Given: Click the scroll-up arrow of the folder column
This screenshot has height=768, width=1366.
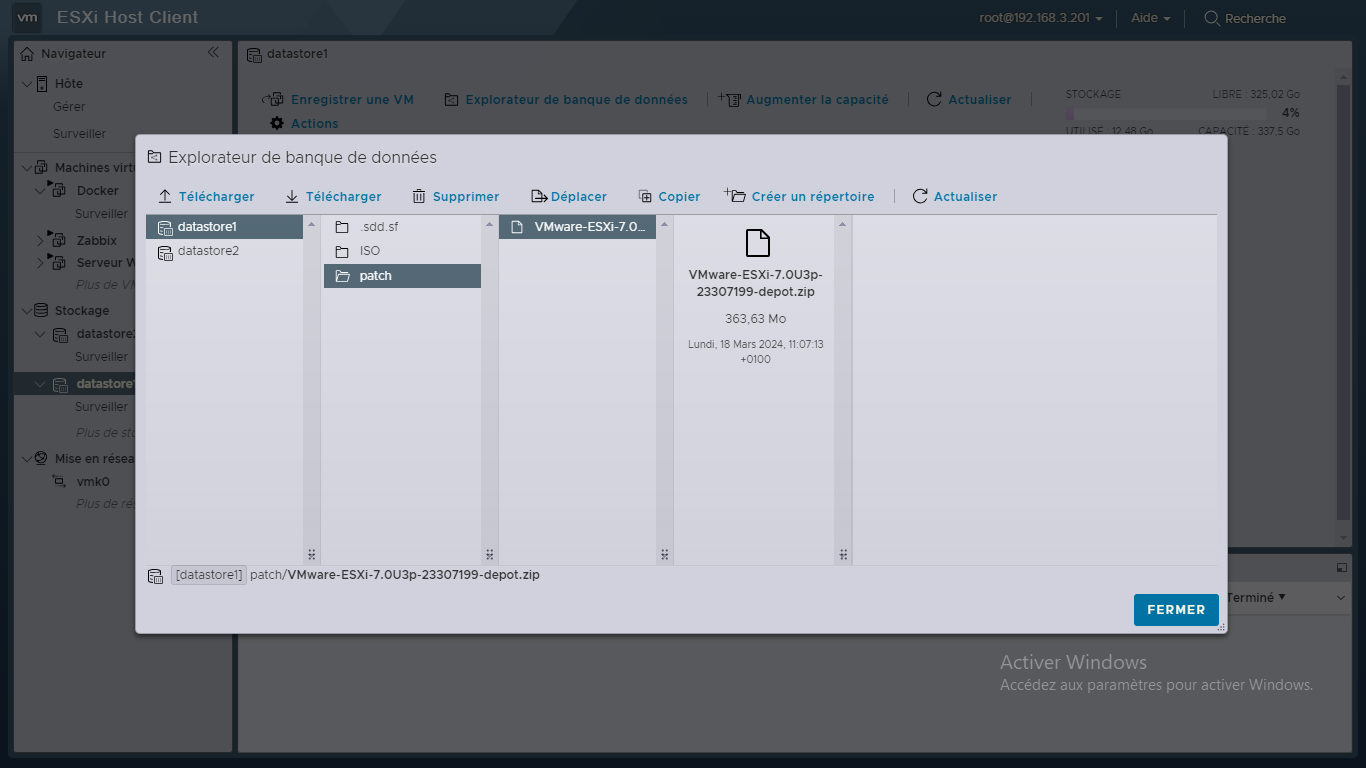Looking at the screenshot, I should point(489,223).
